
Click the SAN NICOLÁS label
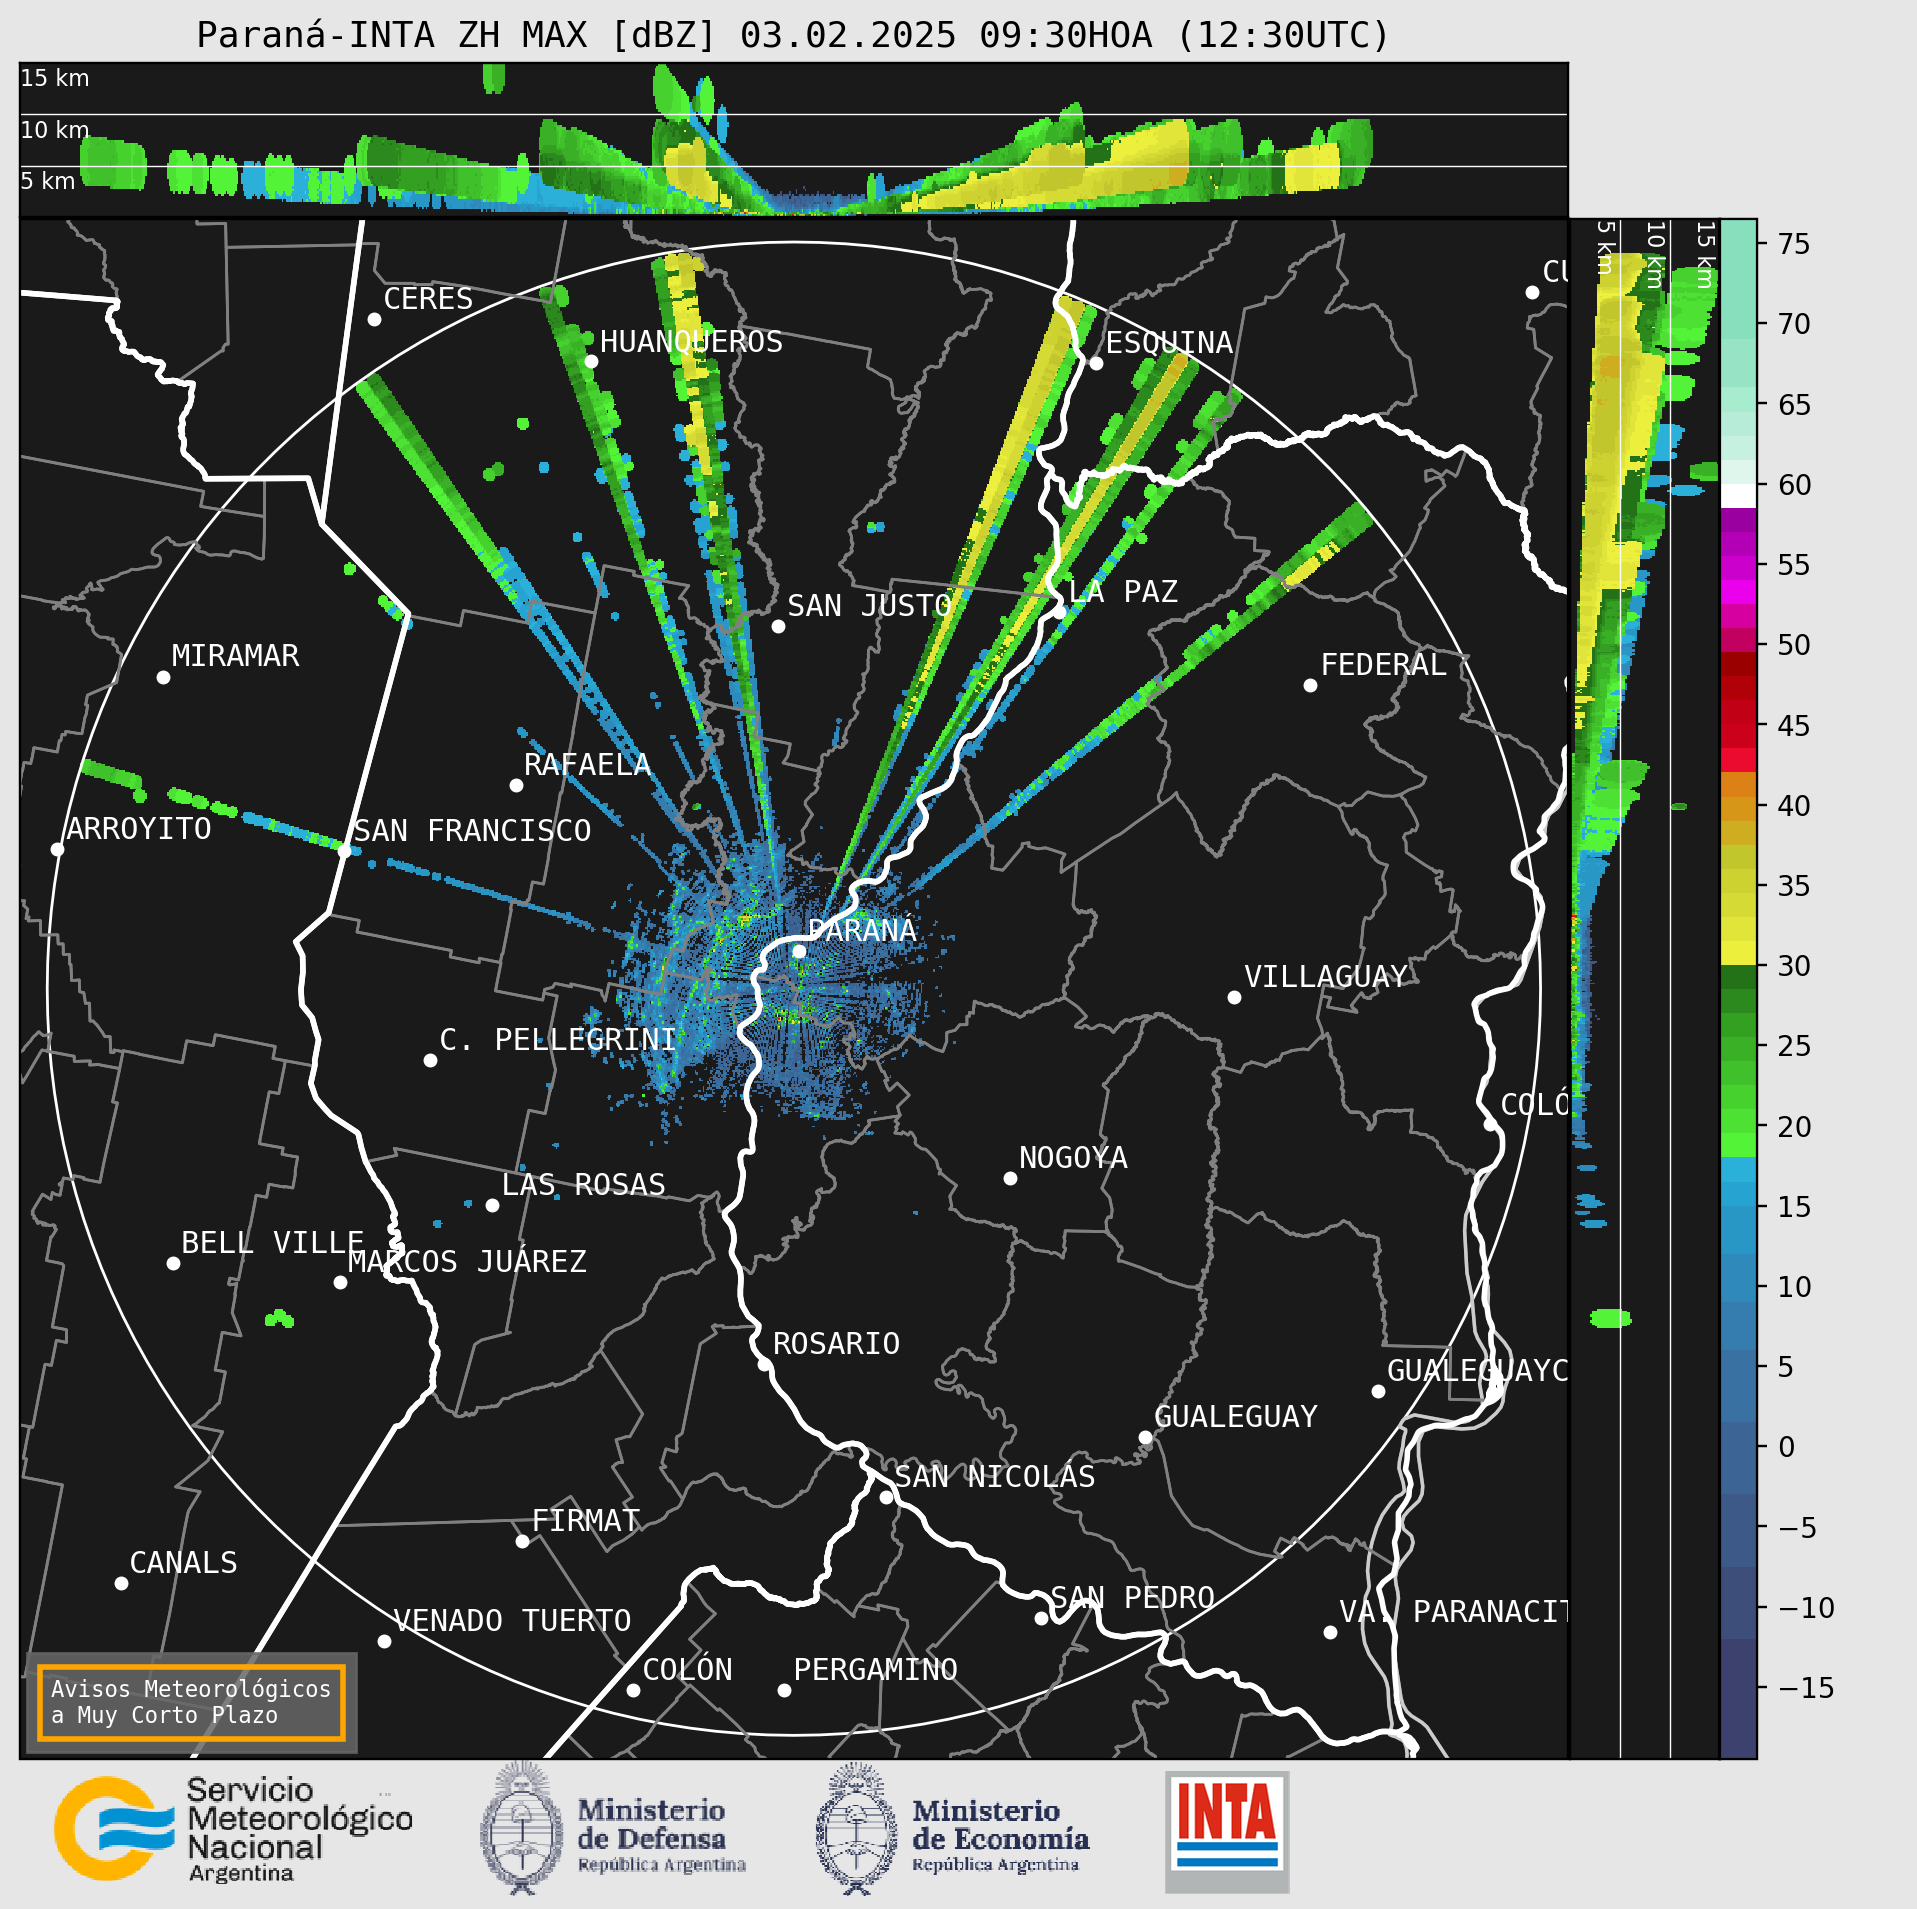[994, 1476]
